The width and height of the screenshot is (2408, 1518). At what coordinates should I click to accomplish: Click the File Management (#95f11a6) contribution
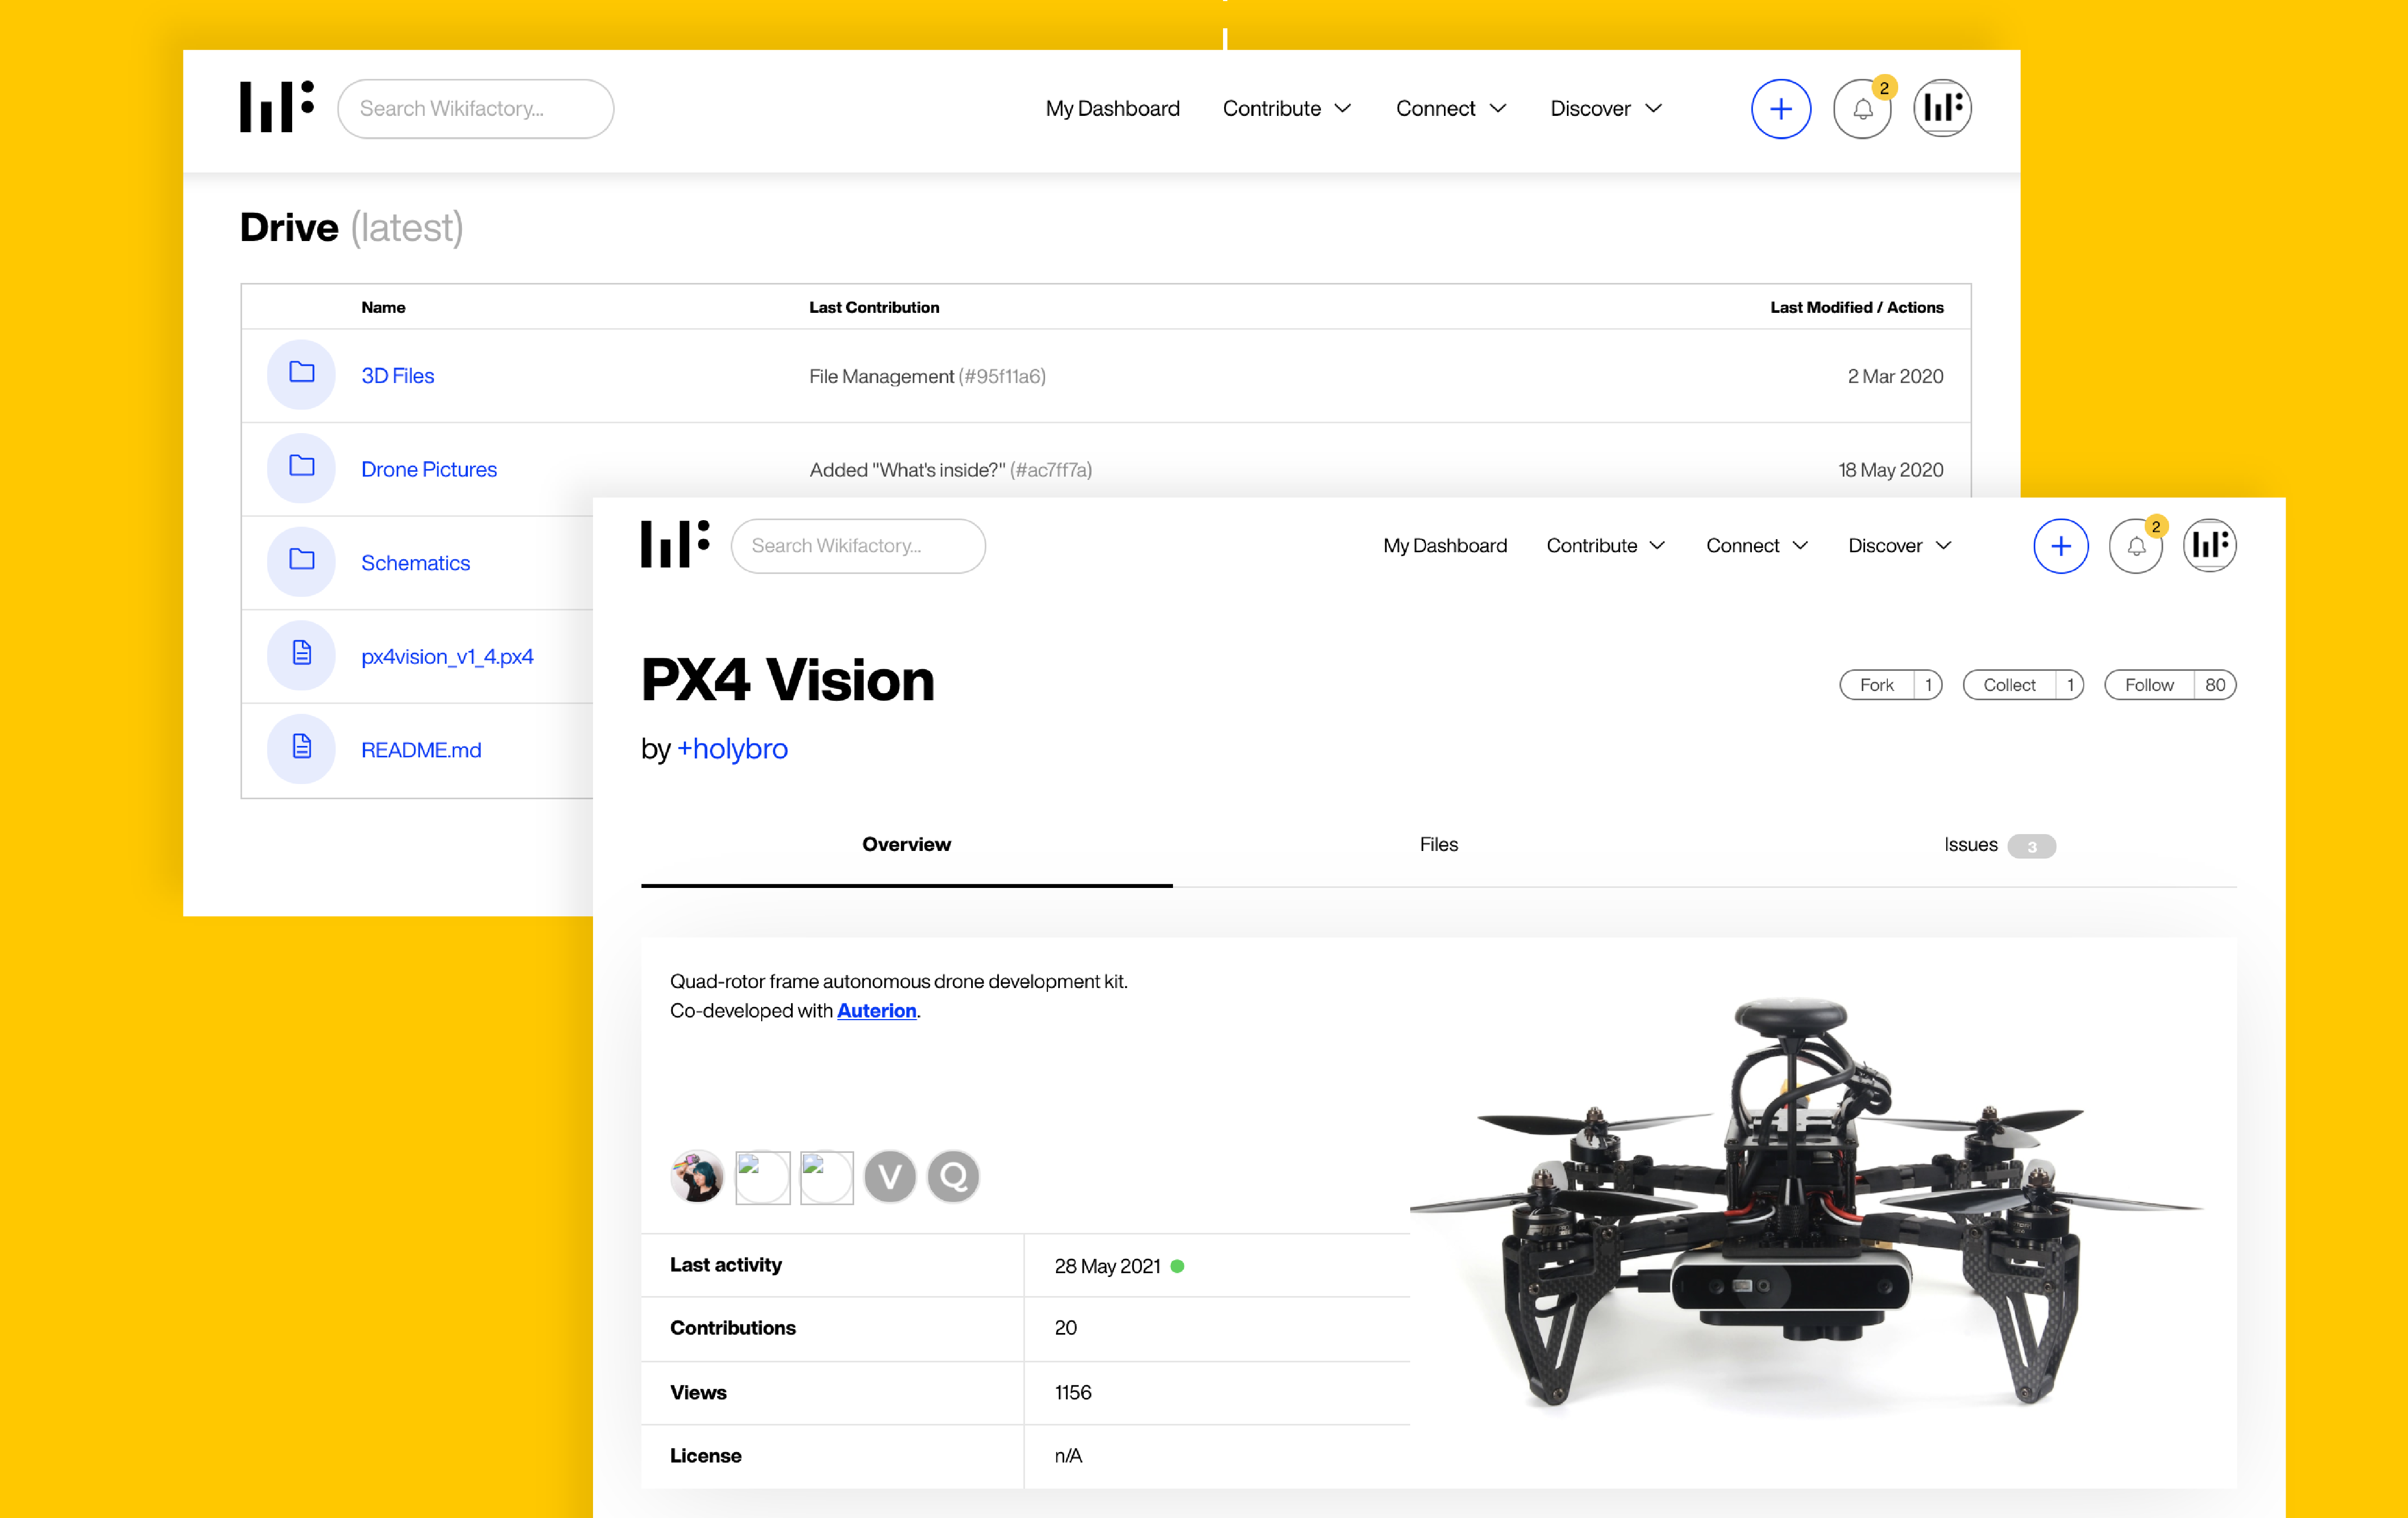[x=927, y=376]
